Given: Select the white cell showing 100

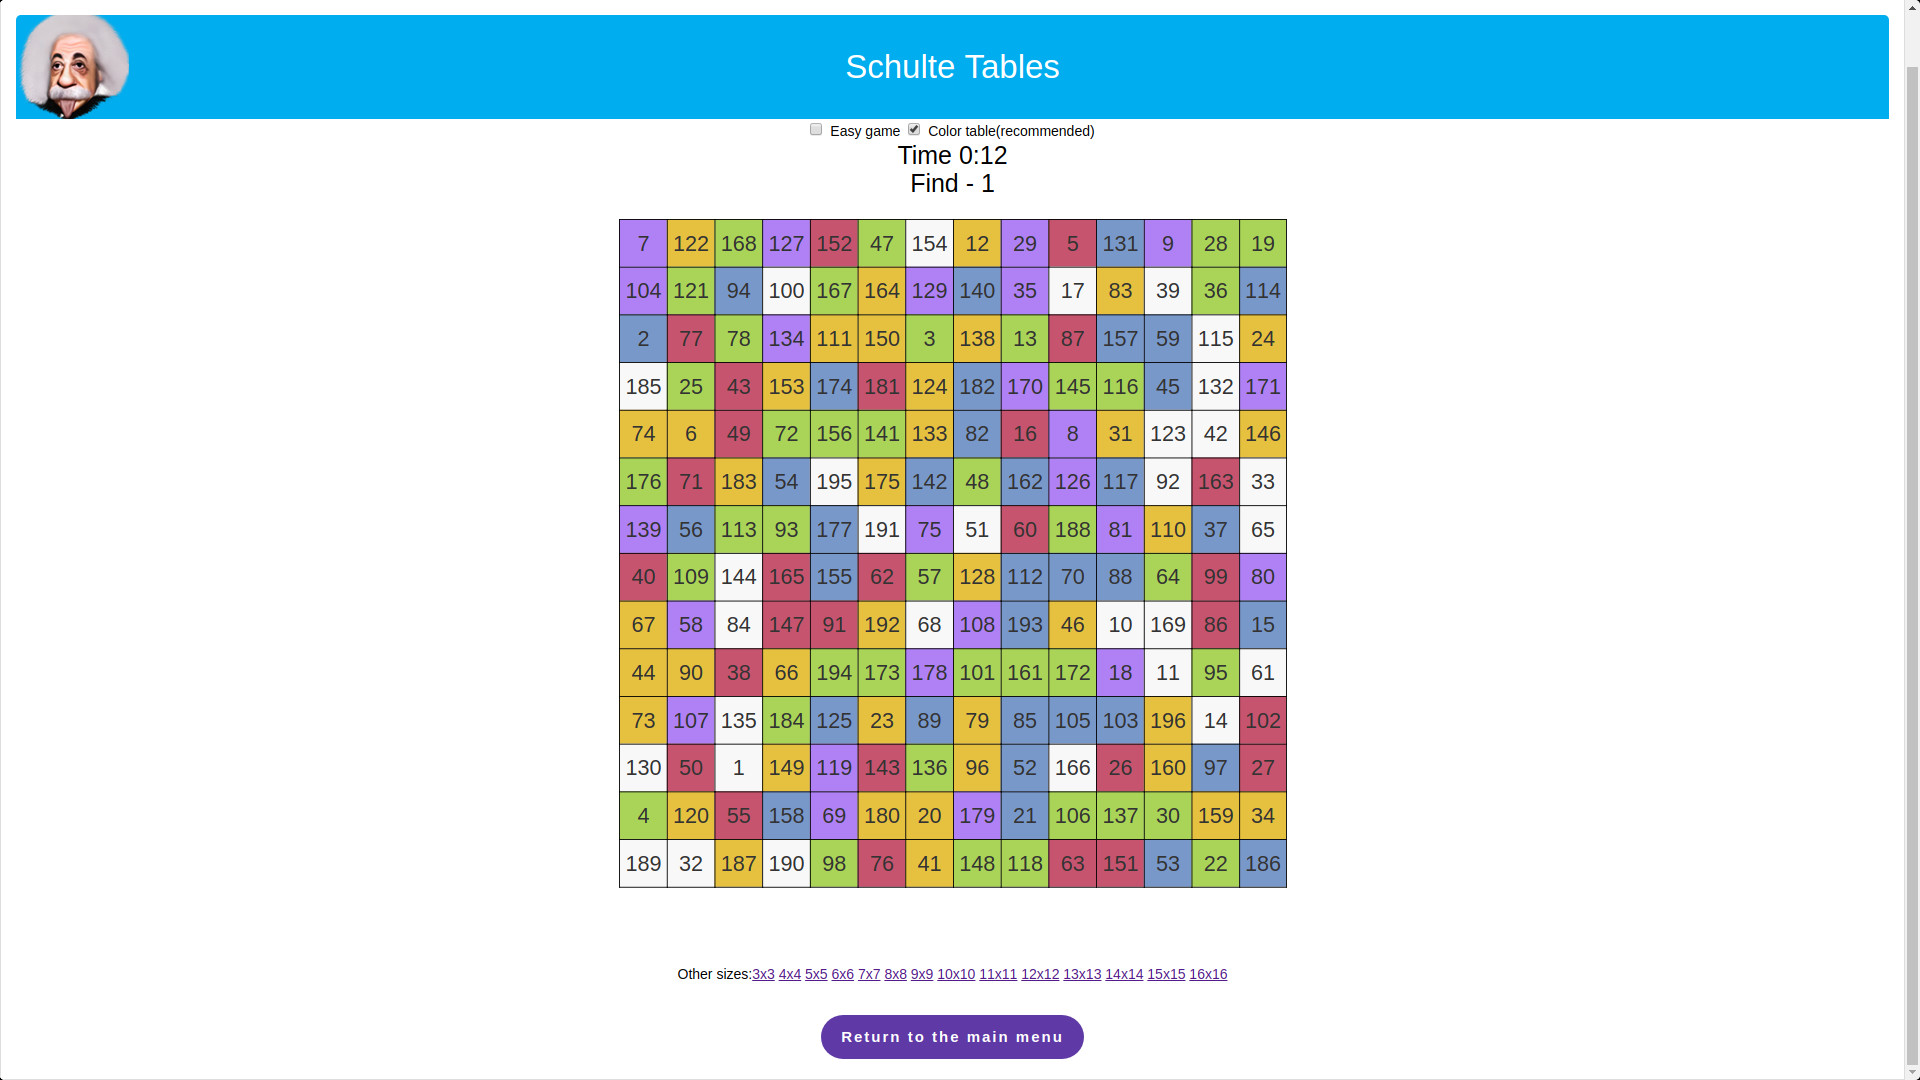Looking at the screenshot, I should coord(786,291).
